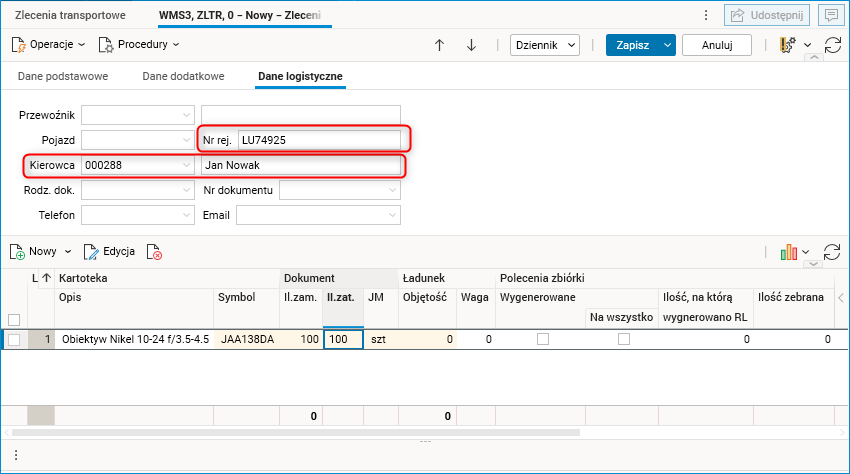The image size is (850, 474).
Task: Open the Telefon combo box
Action: [x=138, y=215]
